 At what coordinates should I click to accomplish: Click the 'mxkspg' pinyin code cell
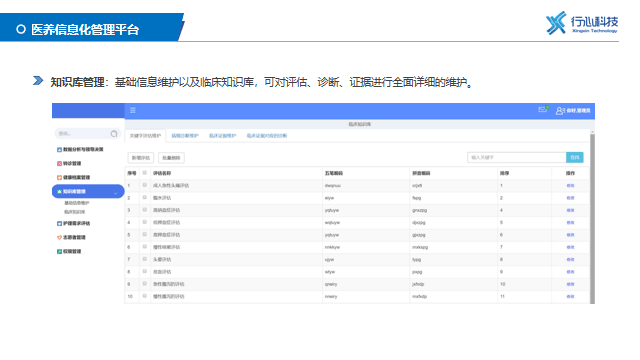(420, 247)
